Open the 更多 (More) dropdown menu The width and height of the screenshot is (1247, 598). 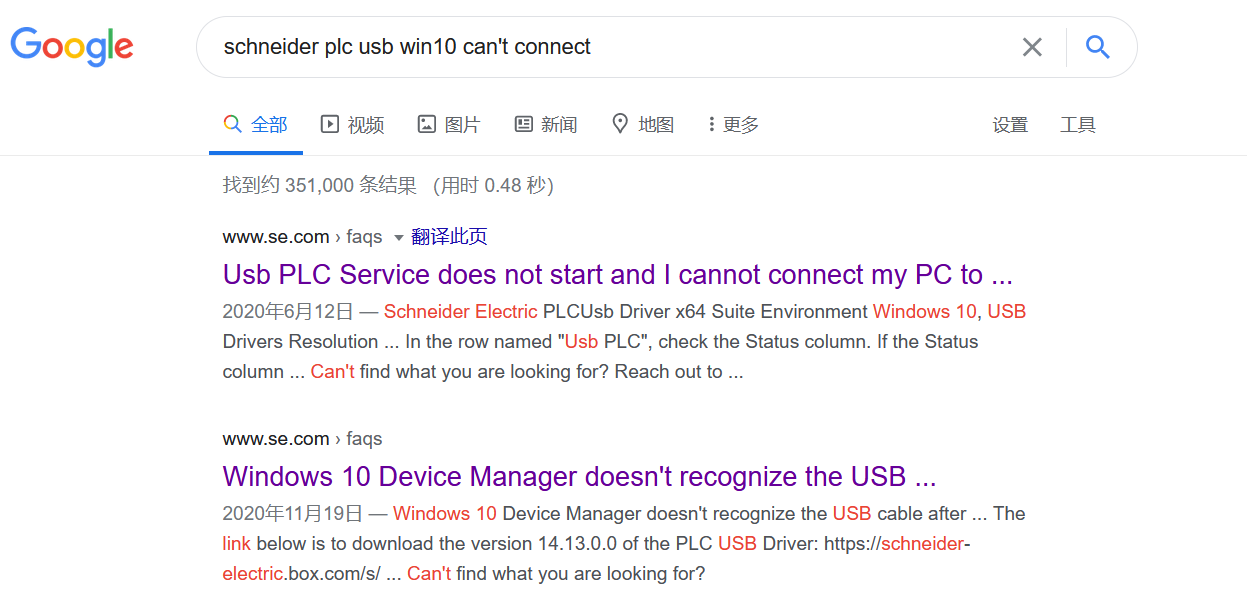(740, 124)
